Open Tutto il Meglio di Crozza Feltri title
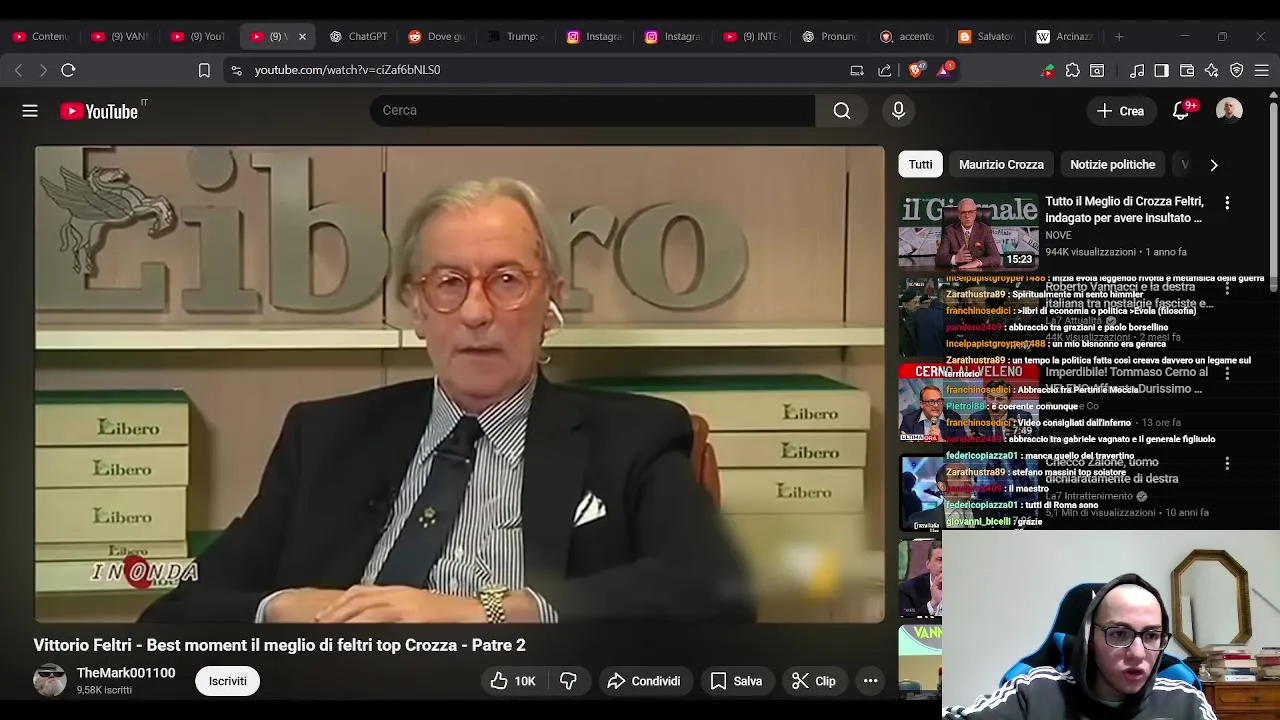 (x=1125, y=209)
